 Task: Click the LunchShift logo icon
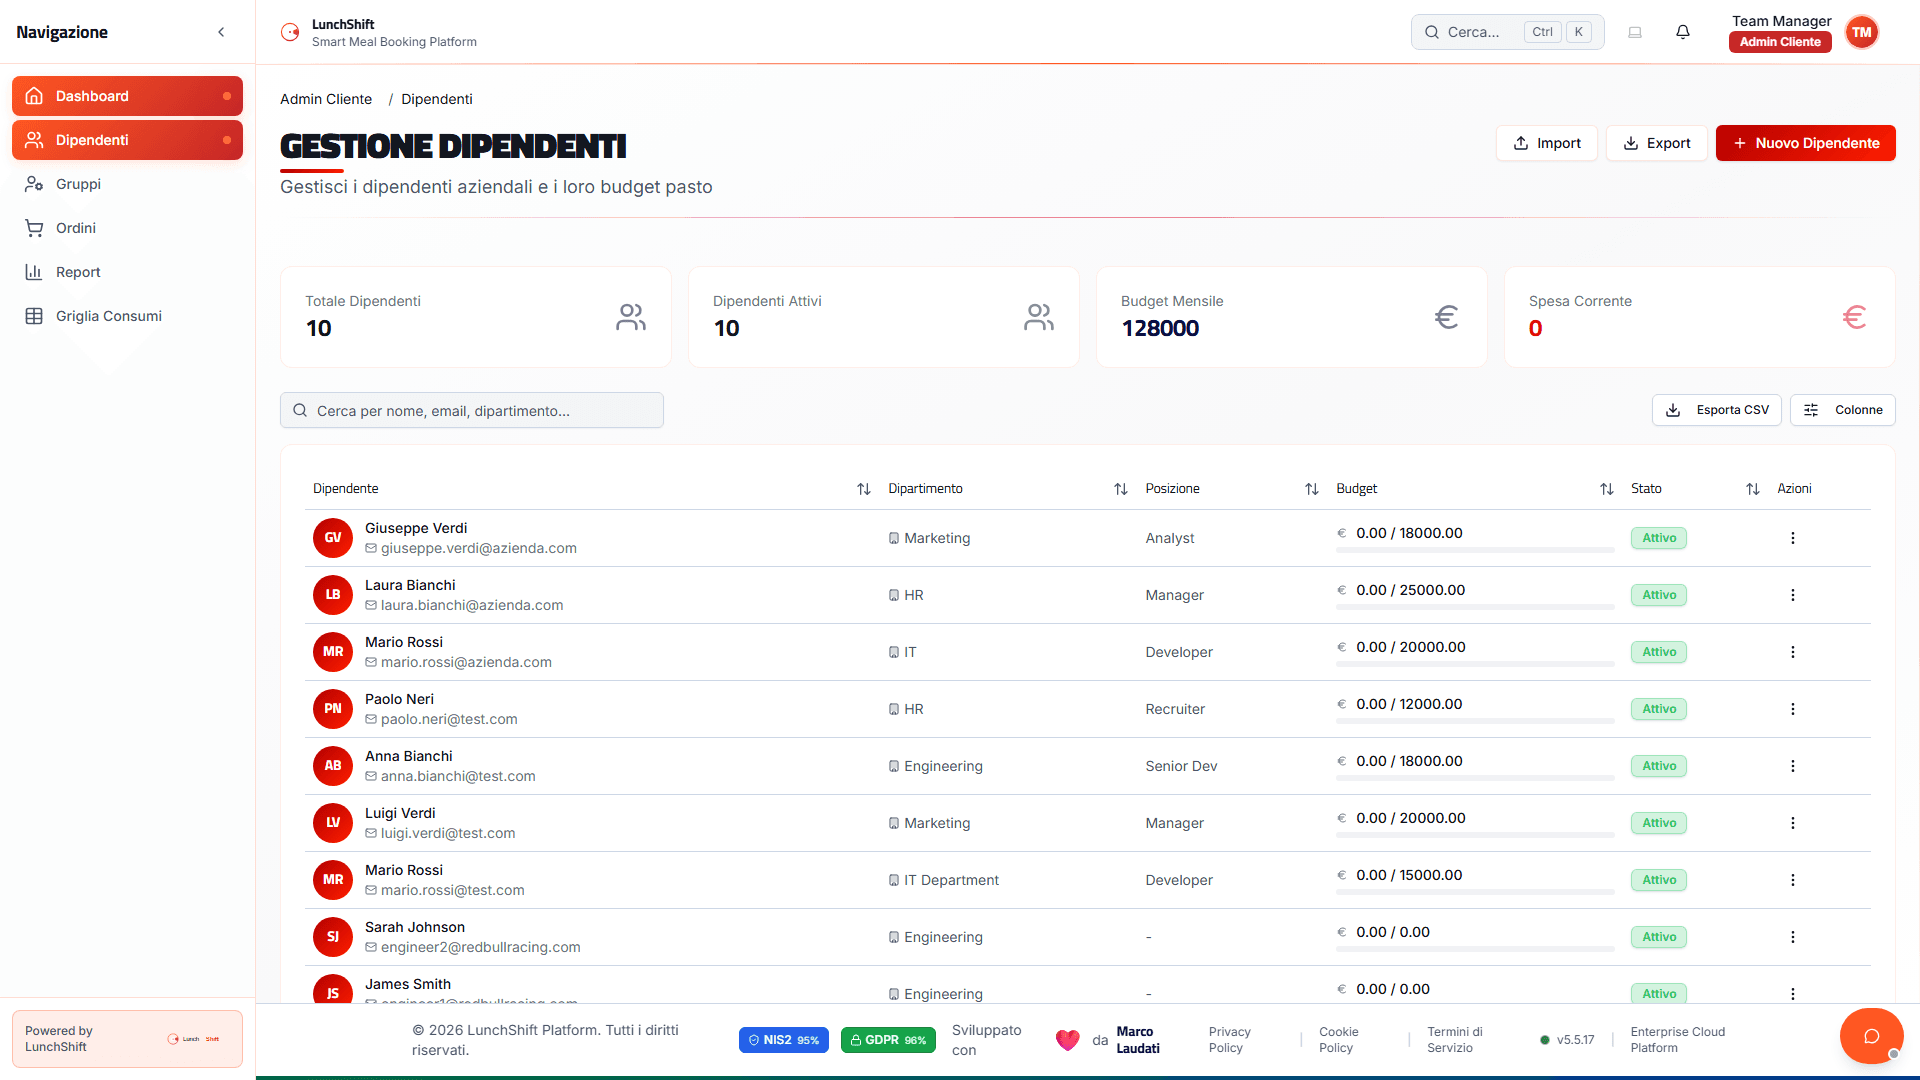[290, 32]
